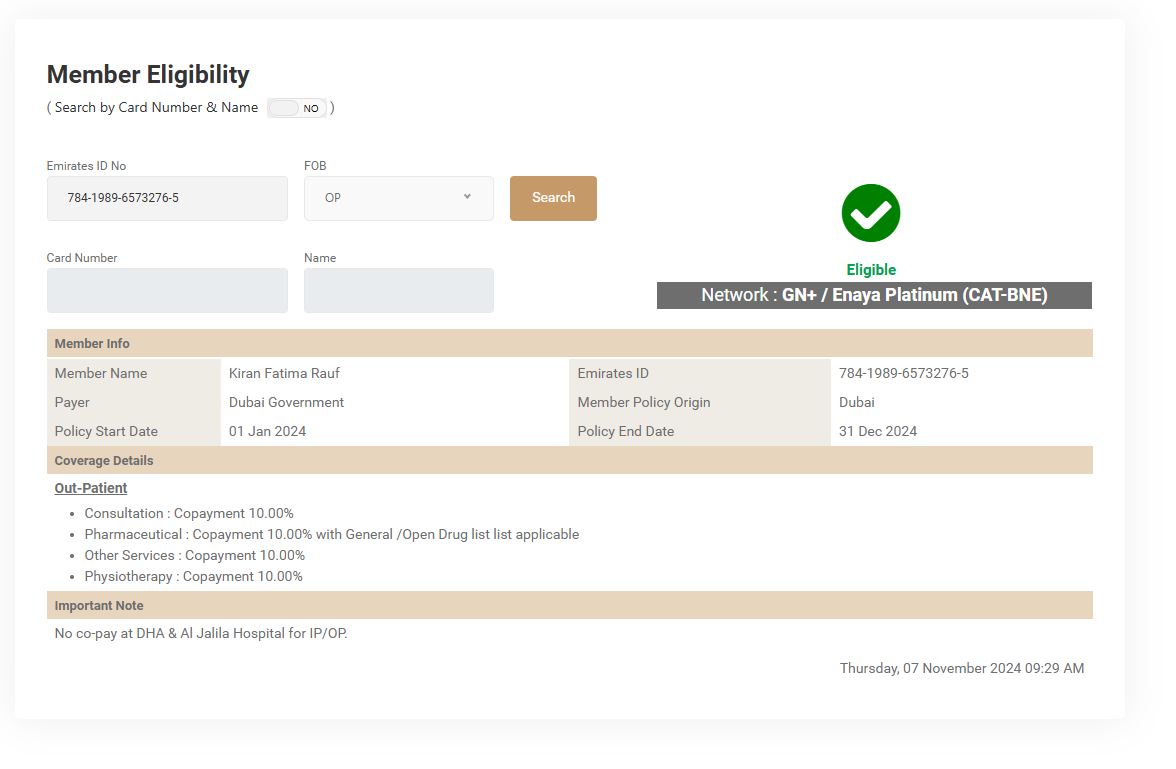Click member name Kiran Fatima Rauf
The image size is (1176, 769).
click(x=284, y=373)
